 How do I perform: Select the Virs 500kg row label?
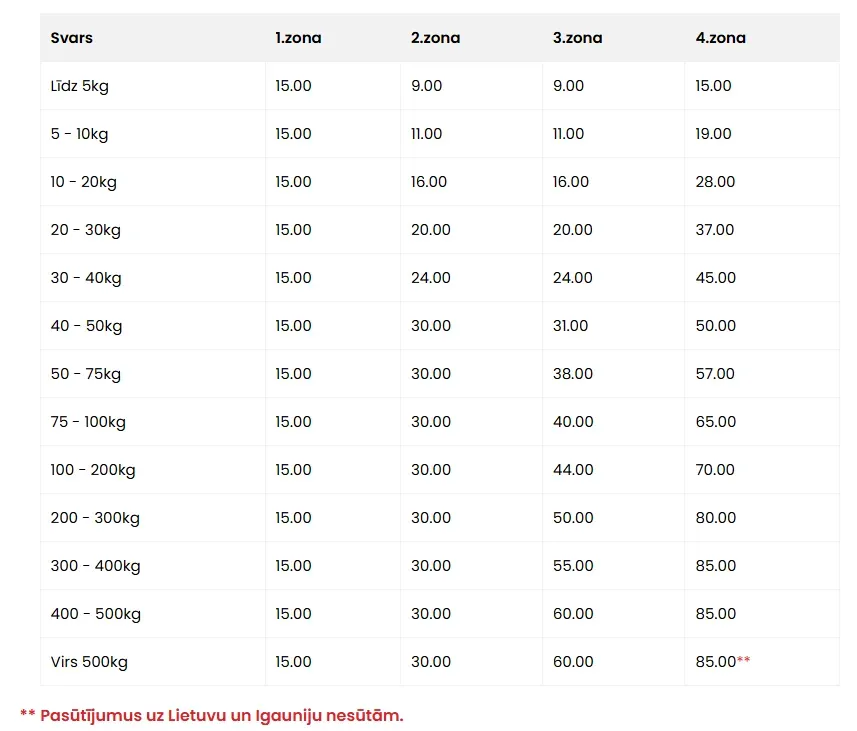[89, 662]
